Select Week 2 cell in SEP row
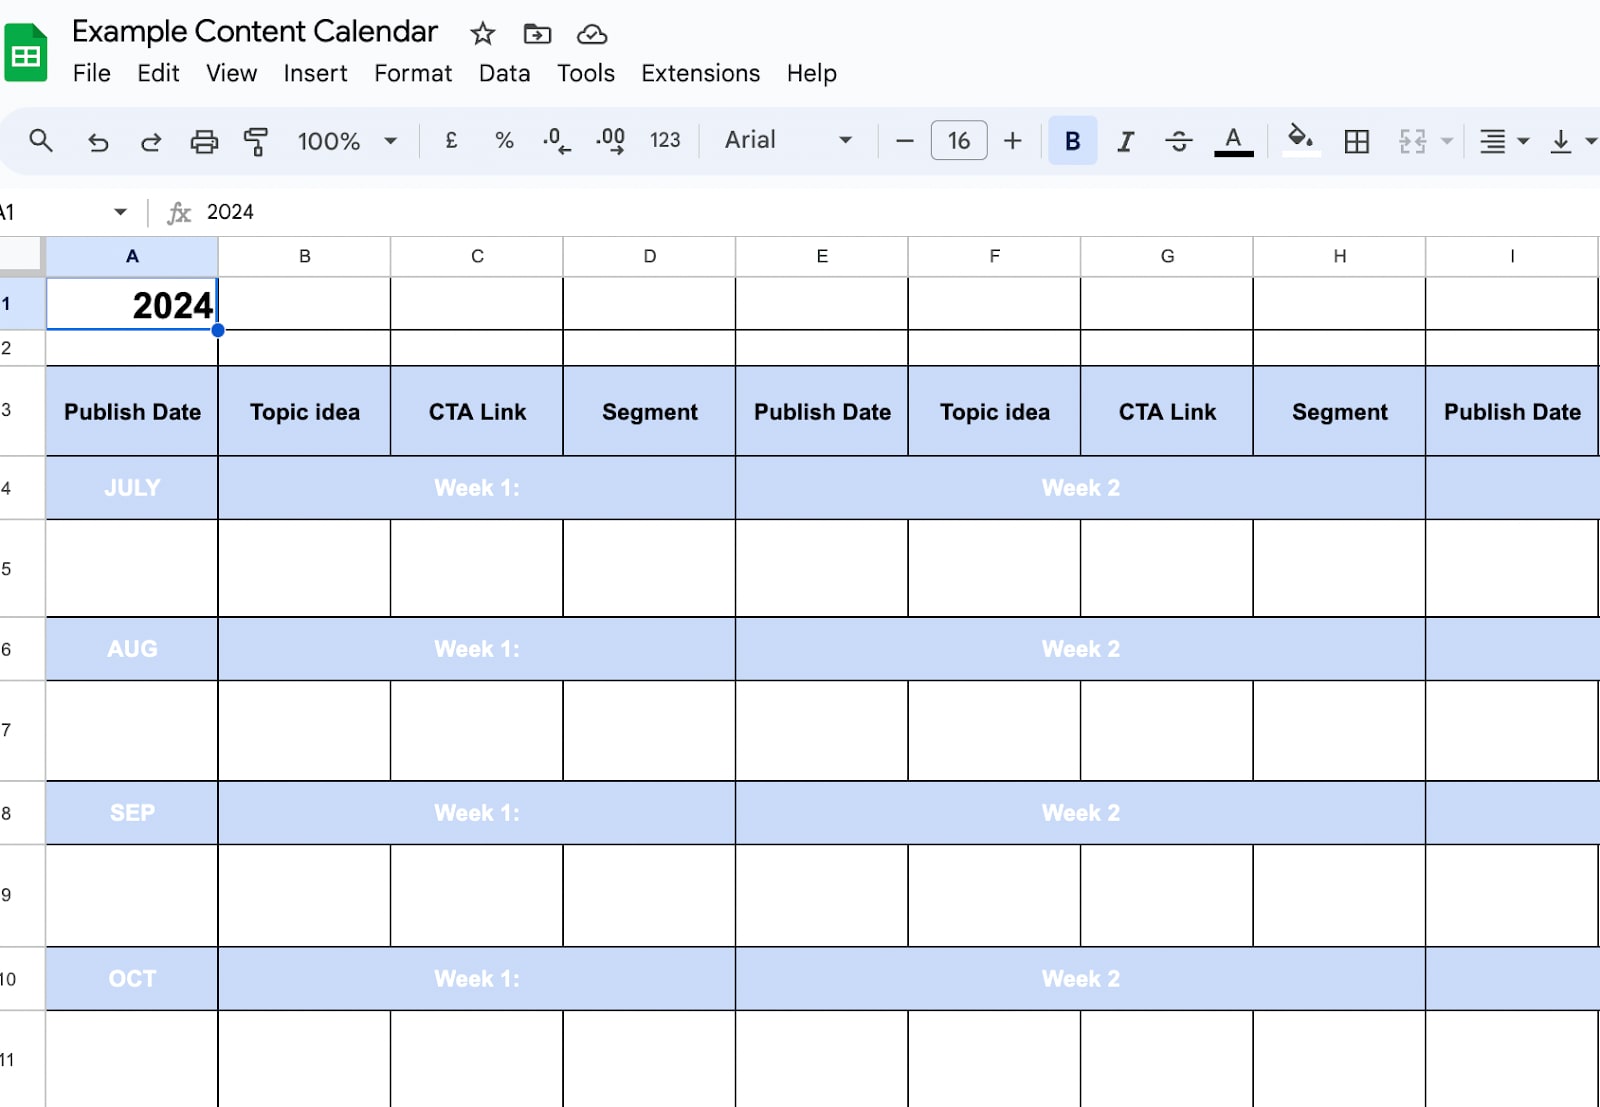The image size is (1600, 1107). (1081, 813)
